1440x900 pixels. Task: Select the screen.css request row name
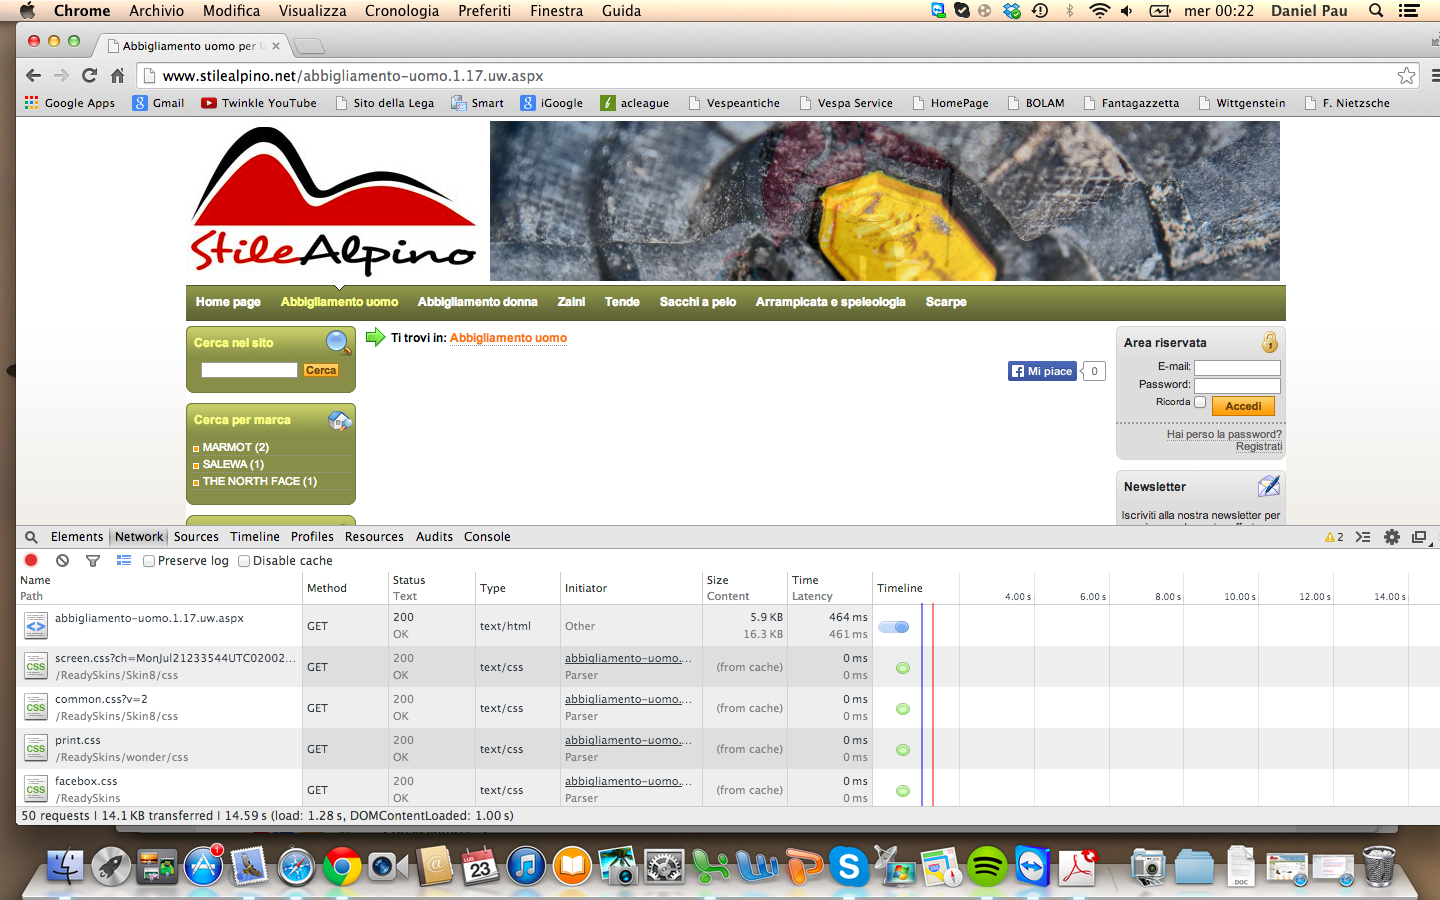(176, 658)
